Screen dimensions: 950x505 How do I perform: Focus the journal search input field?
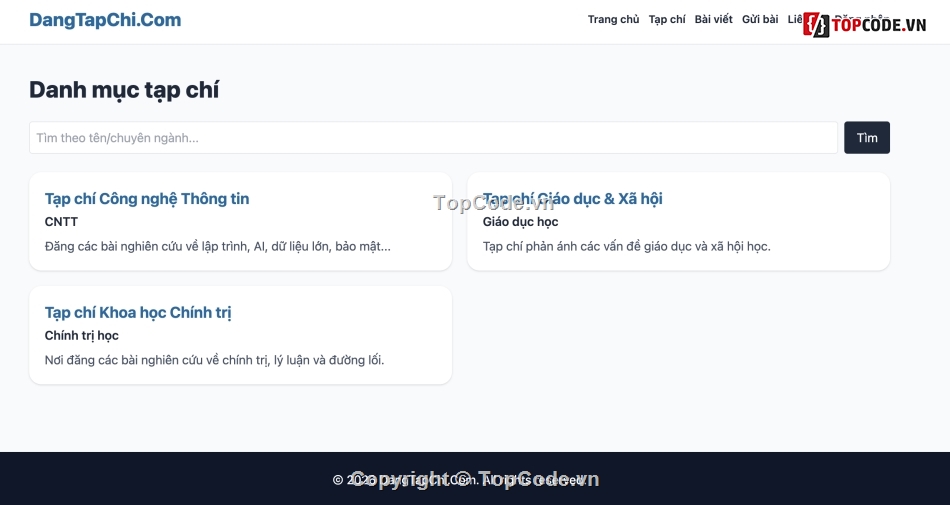pos(433,137)
